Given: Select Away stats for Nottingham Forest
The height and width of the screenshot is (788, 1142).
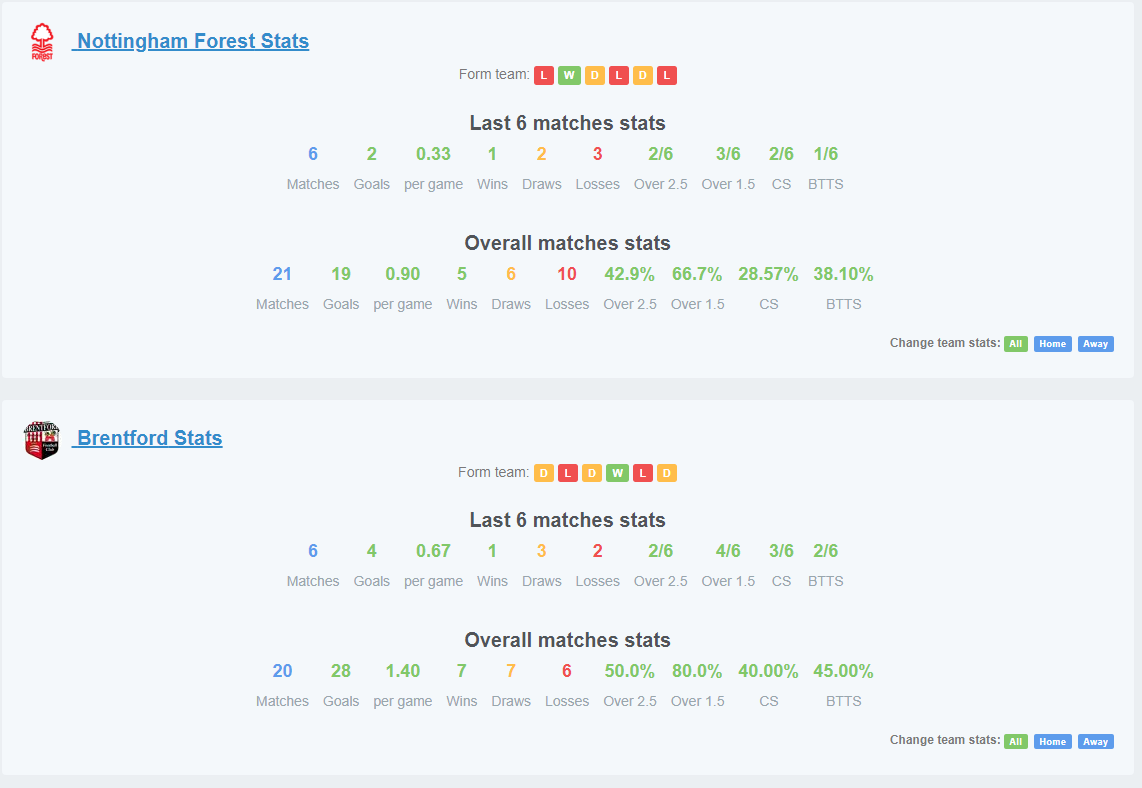Looking at the screenshot, I should point(1095,344).
